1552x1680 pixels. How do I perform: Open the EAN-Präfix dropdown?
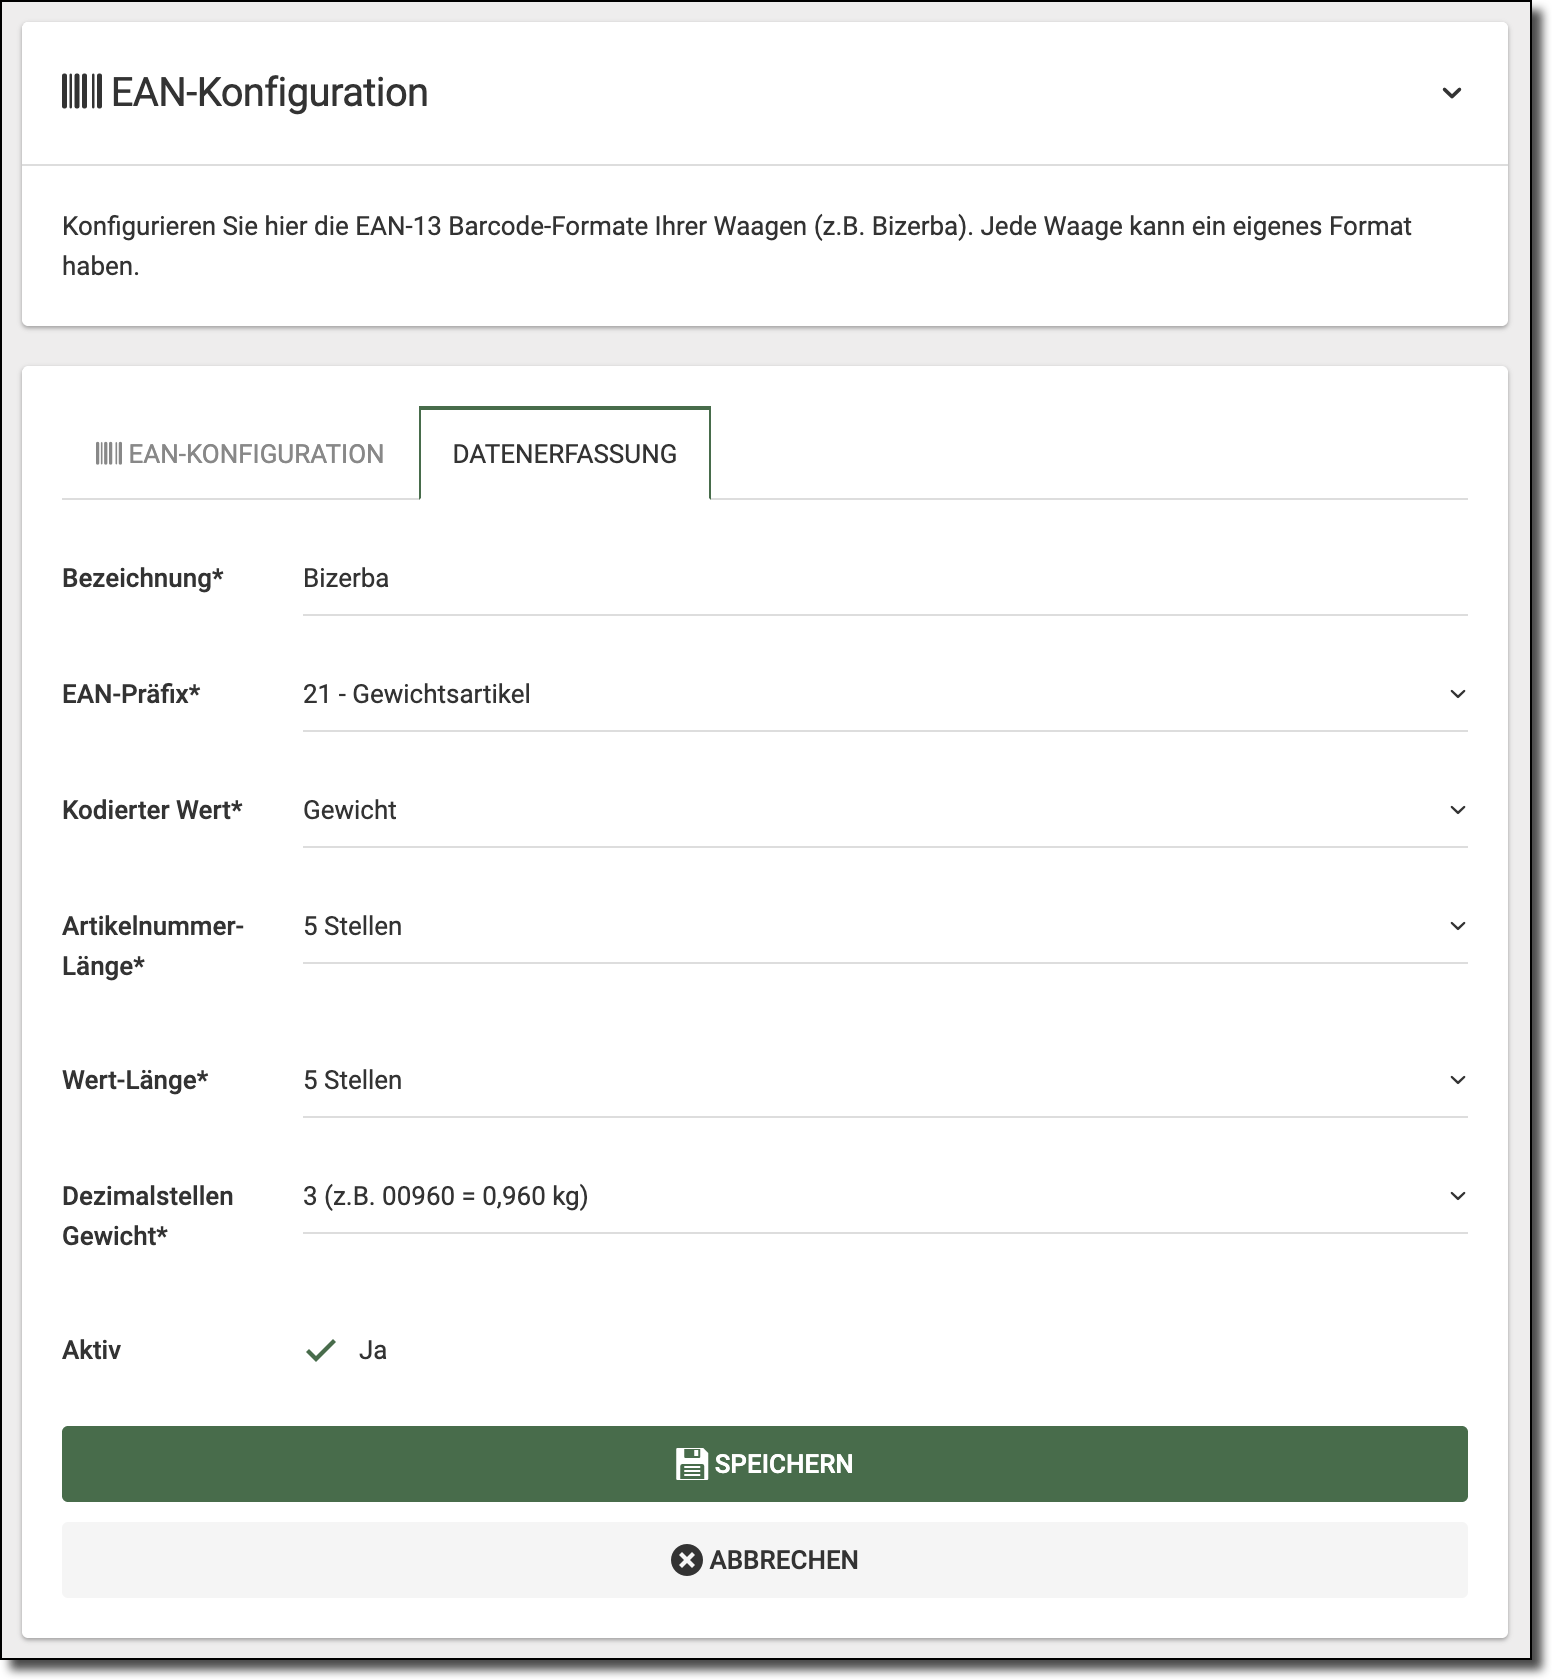coord(884,695)
